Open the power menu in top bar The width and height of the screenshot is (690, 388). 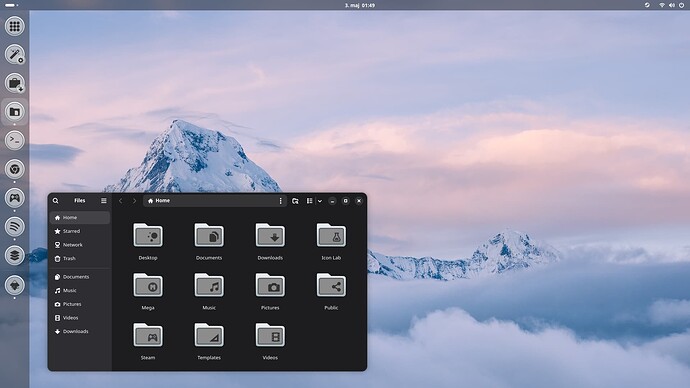(682, 5)
